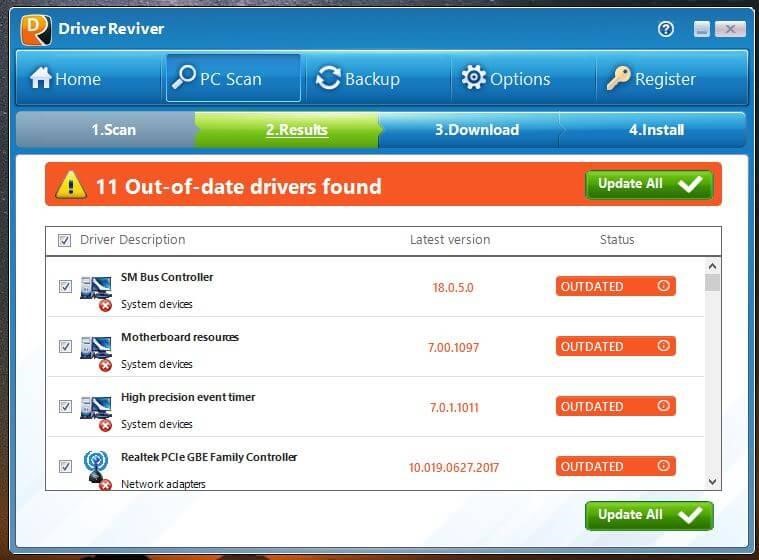
Task: Click OUTDATED button for Realtek PCIe GBE
Action: pos(615,466)
